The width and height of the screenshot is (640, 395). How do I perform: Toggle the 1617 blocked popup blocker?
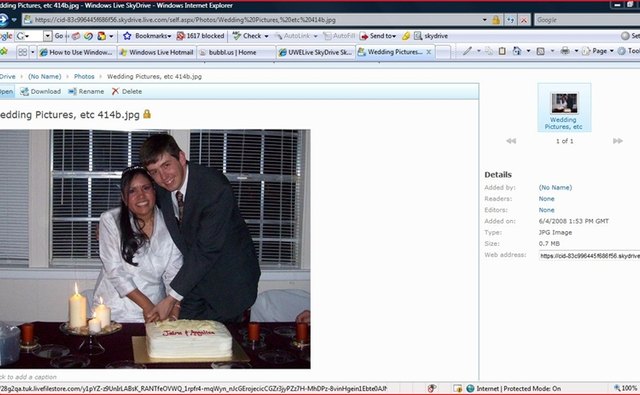[200, 36]
